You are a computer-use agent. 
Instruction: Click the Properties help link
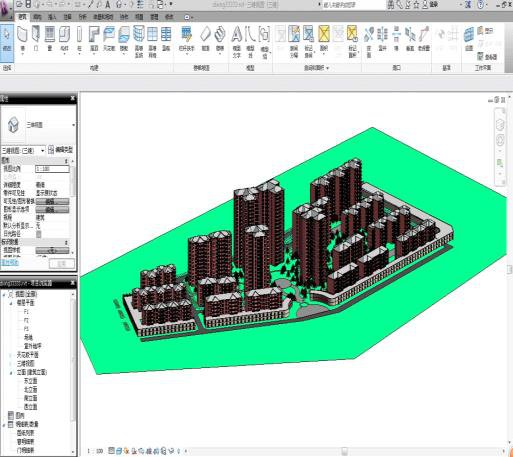(9, 263)
